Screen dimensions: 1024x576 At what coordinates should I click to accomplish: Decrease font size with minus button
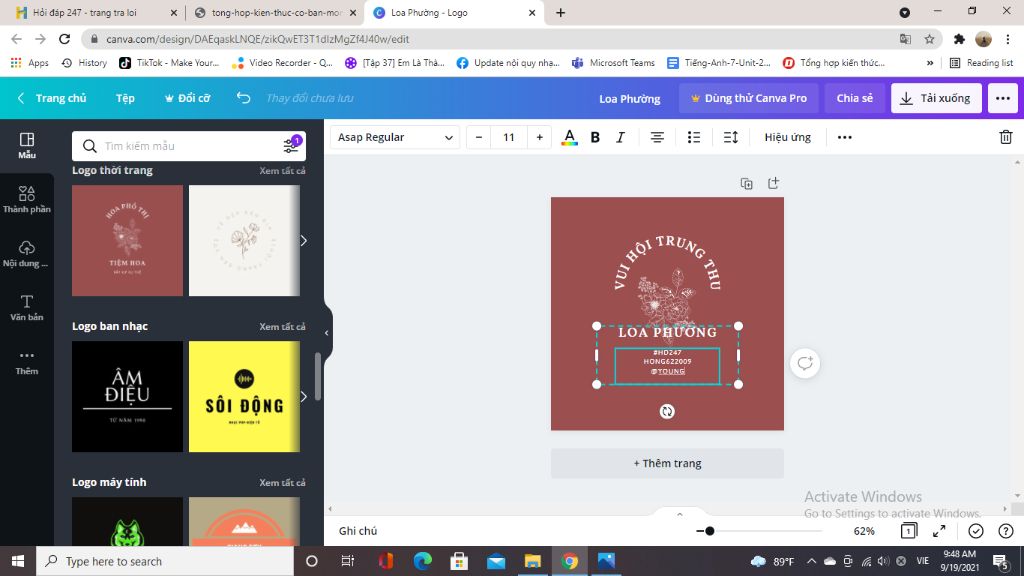(479, 137)
